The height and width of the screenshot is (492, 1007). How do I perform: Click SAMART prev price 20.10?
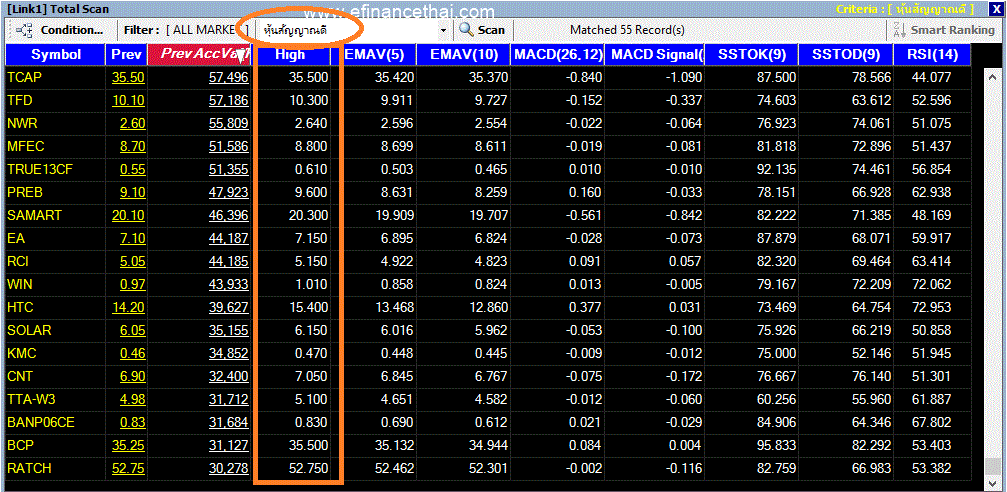point(128,215)
